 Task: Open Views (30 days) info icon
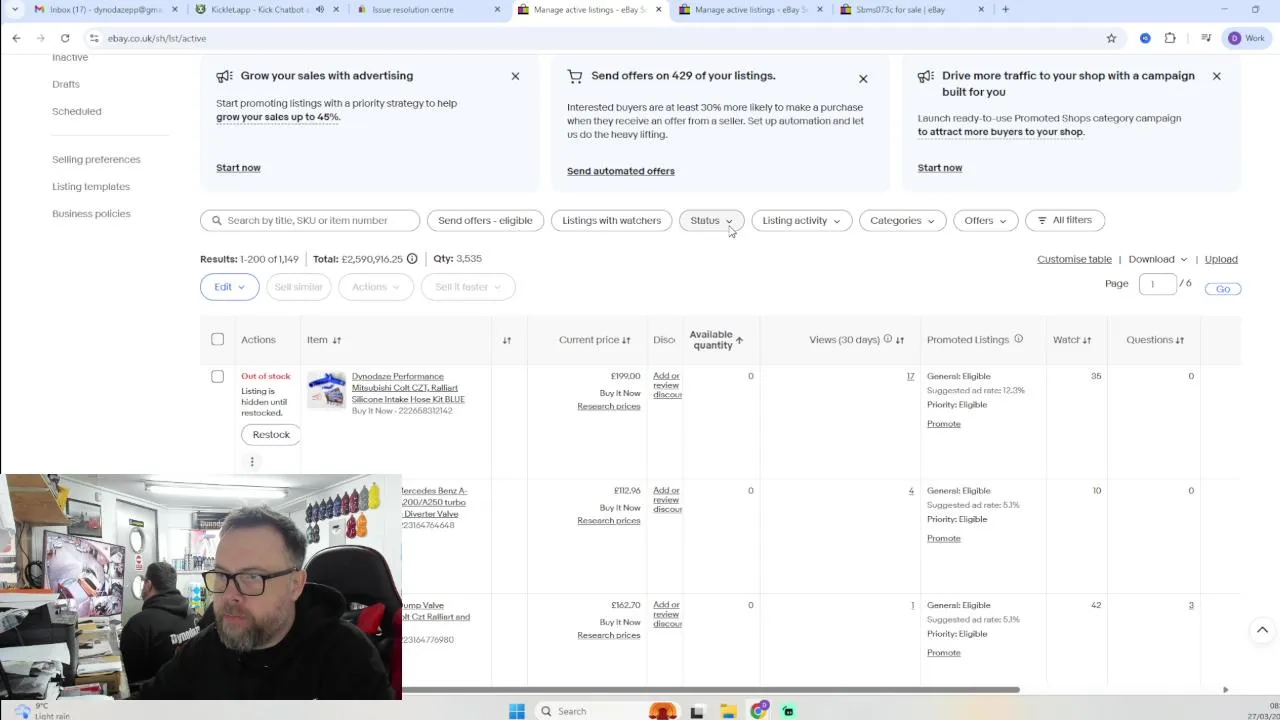[x=887, y=339]
